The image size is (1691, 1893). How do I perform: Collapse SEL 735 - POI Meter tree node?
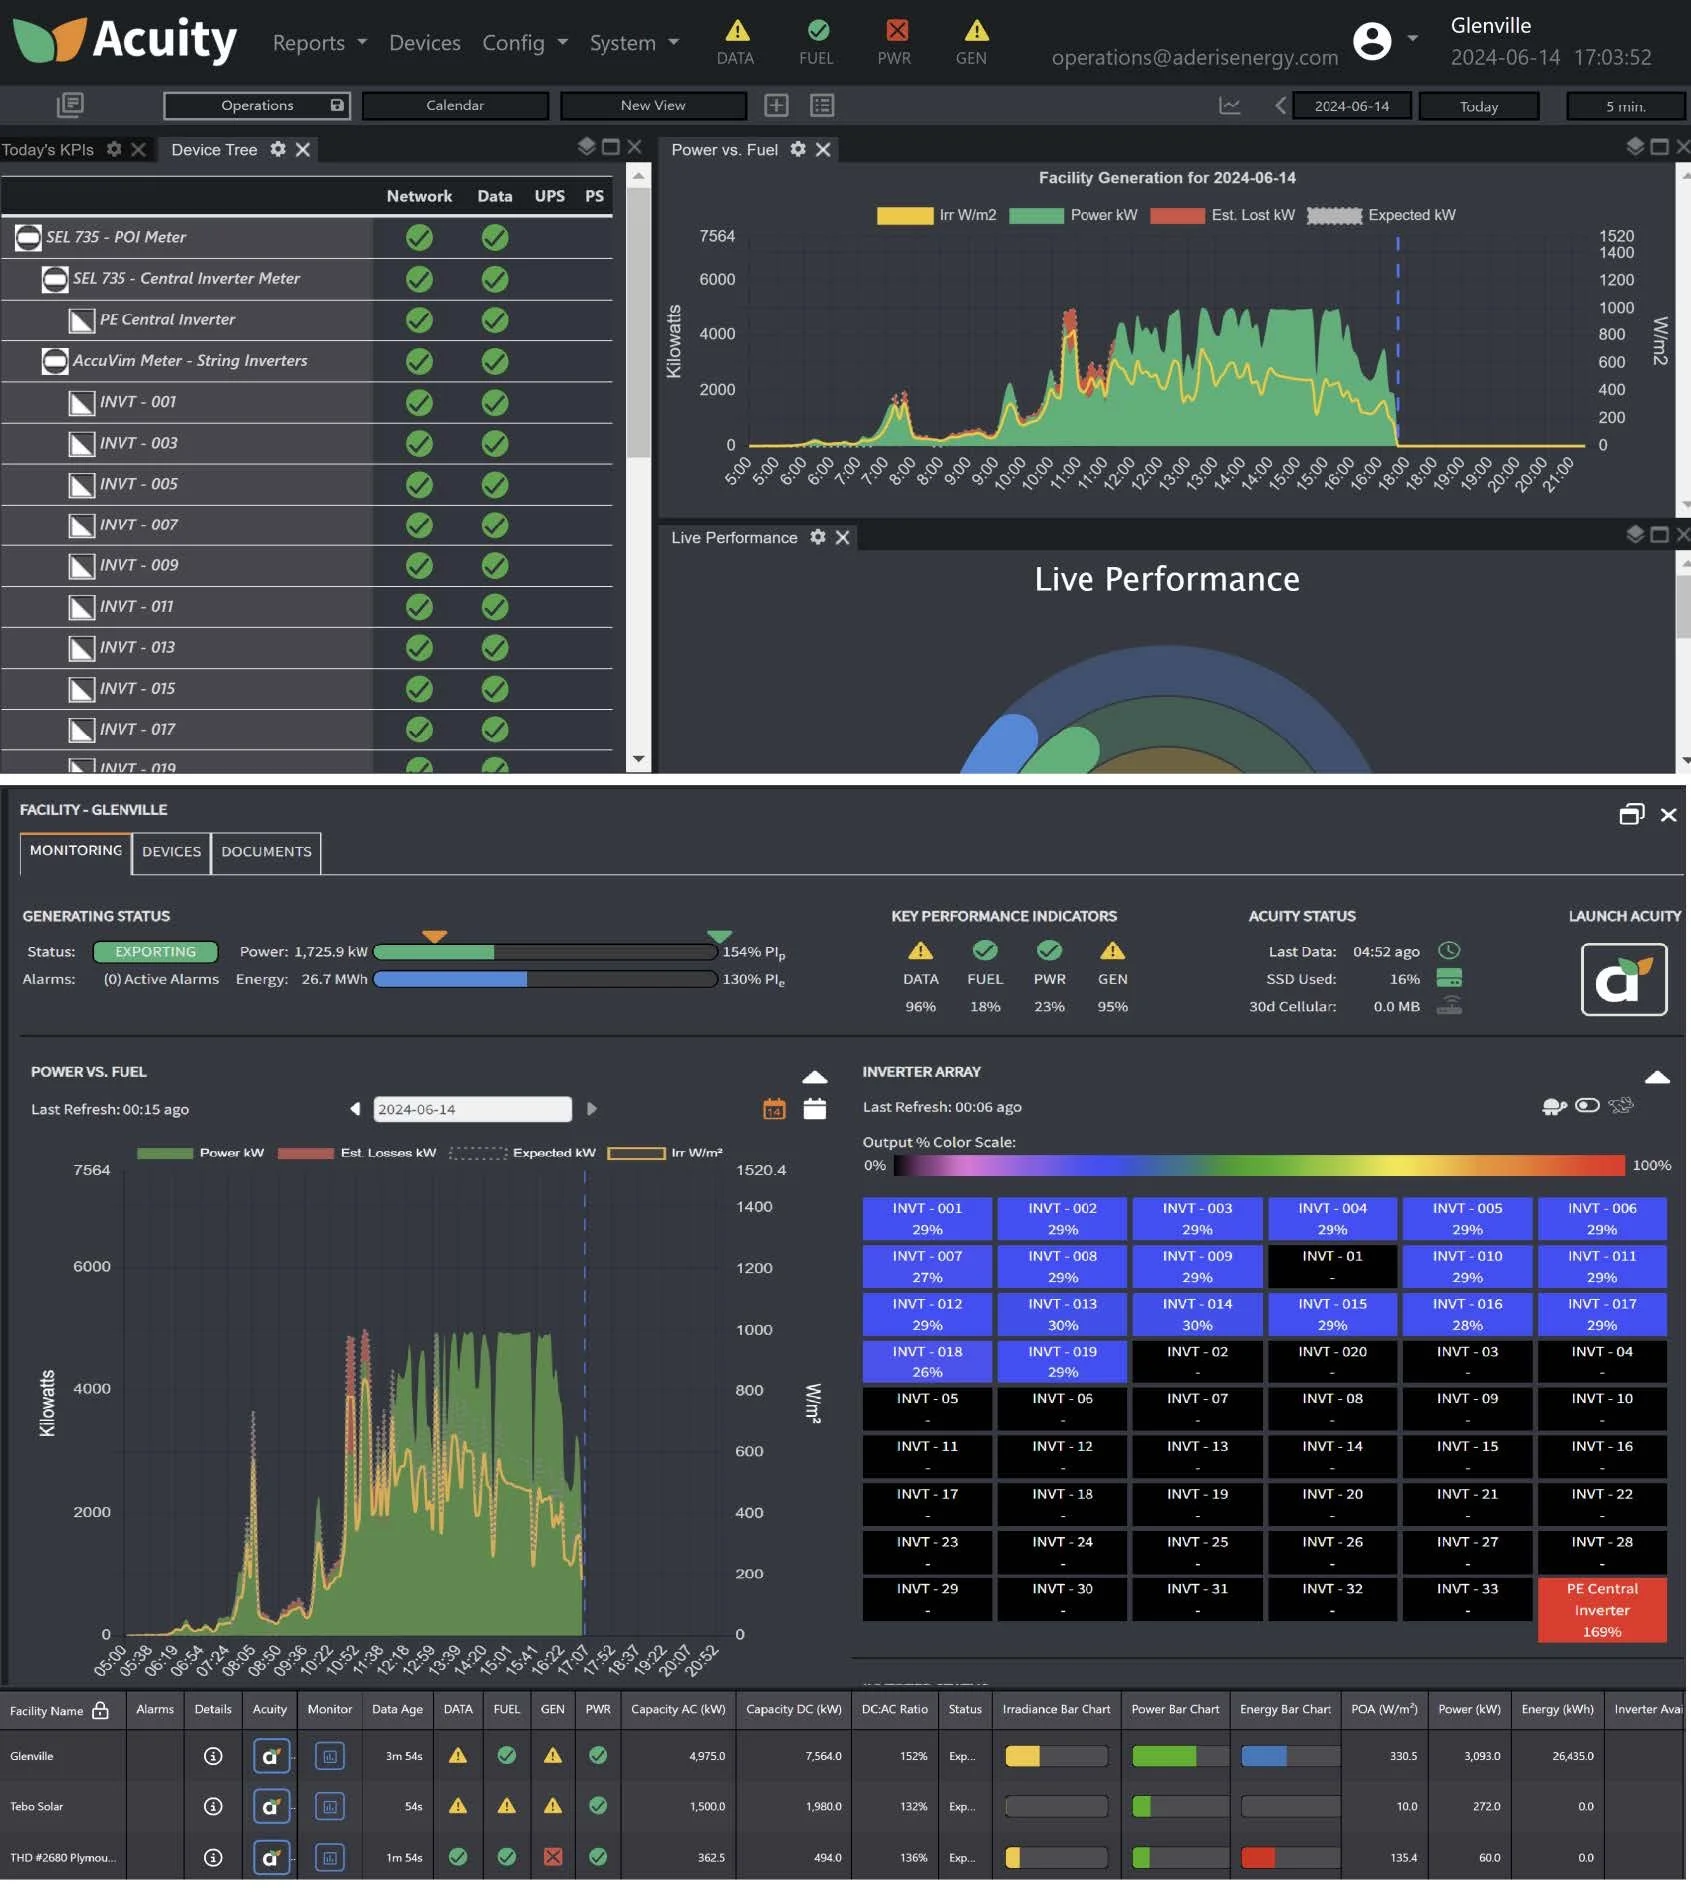click(28, 237)
